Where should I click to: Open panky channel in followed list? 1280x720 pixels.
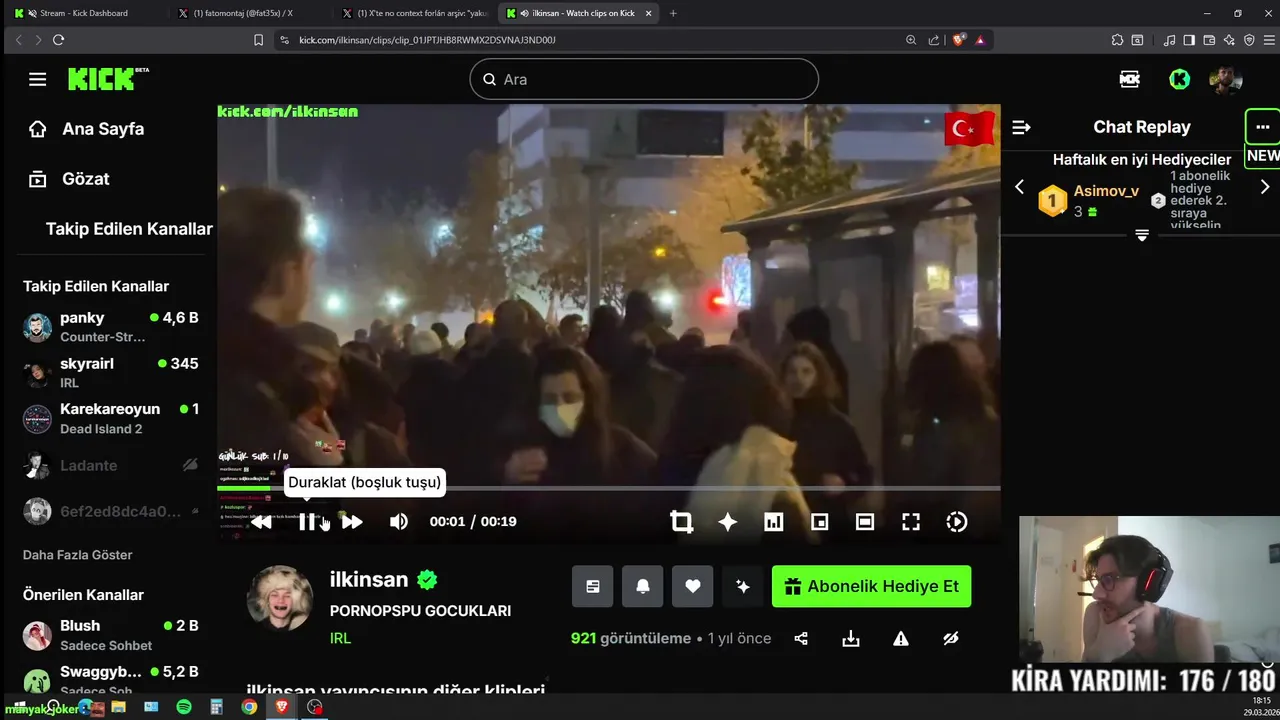tap(110, 327)
